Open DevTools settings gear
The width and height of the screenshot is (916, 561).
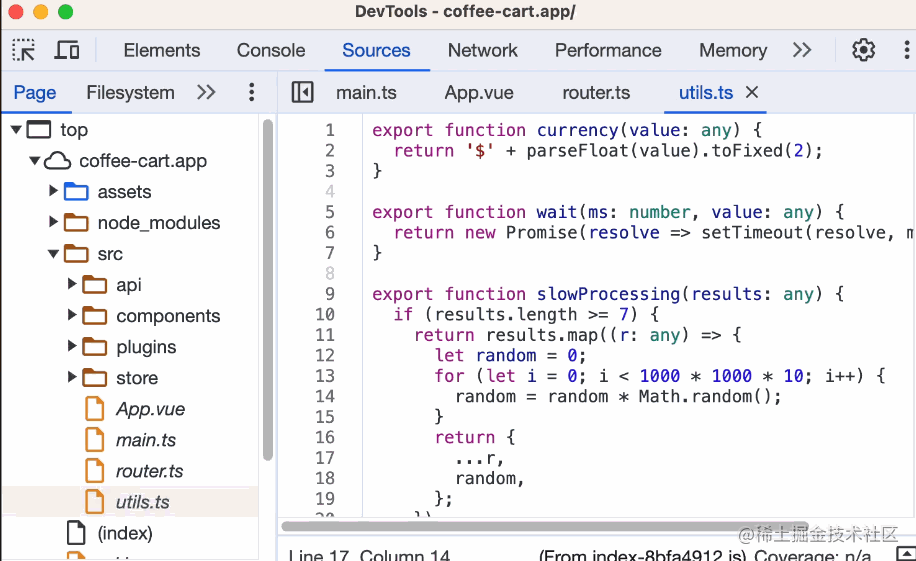[x=863, y=50]
